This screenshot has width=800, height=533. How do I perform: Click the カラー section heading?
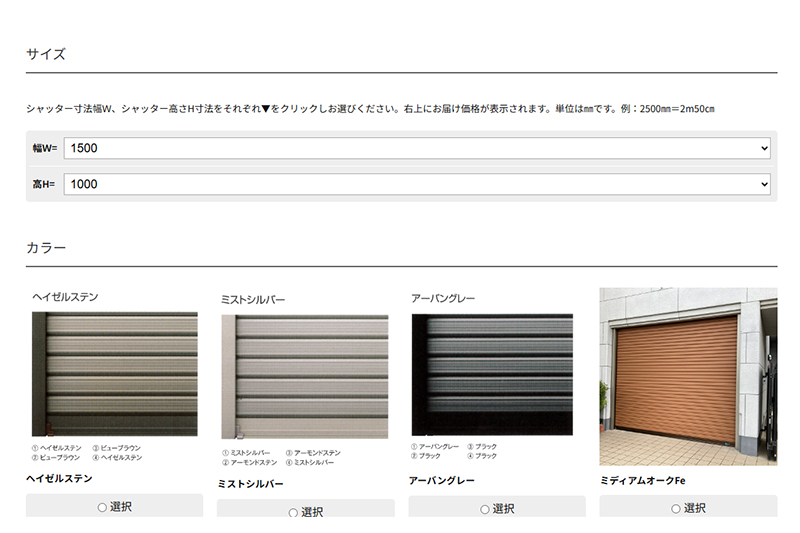coord(46,248)
